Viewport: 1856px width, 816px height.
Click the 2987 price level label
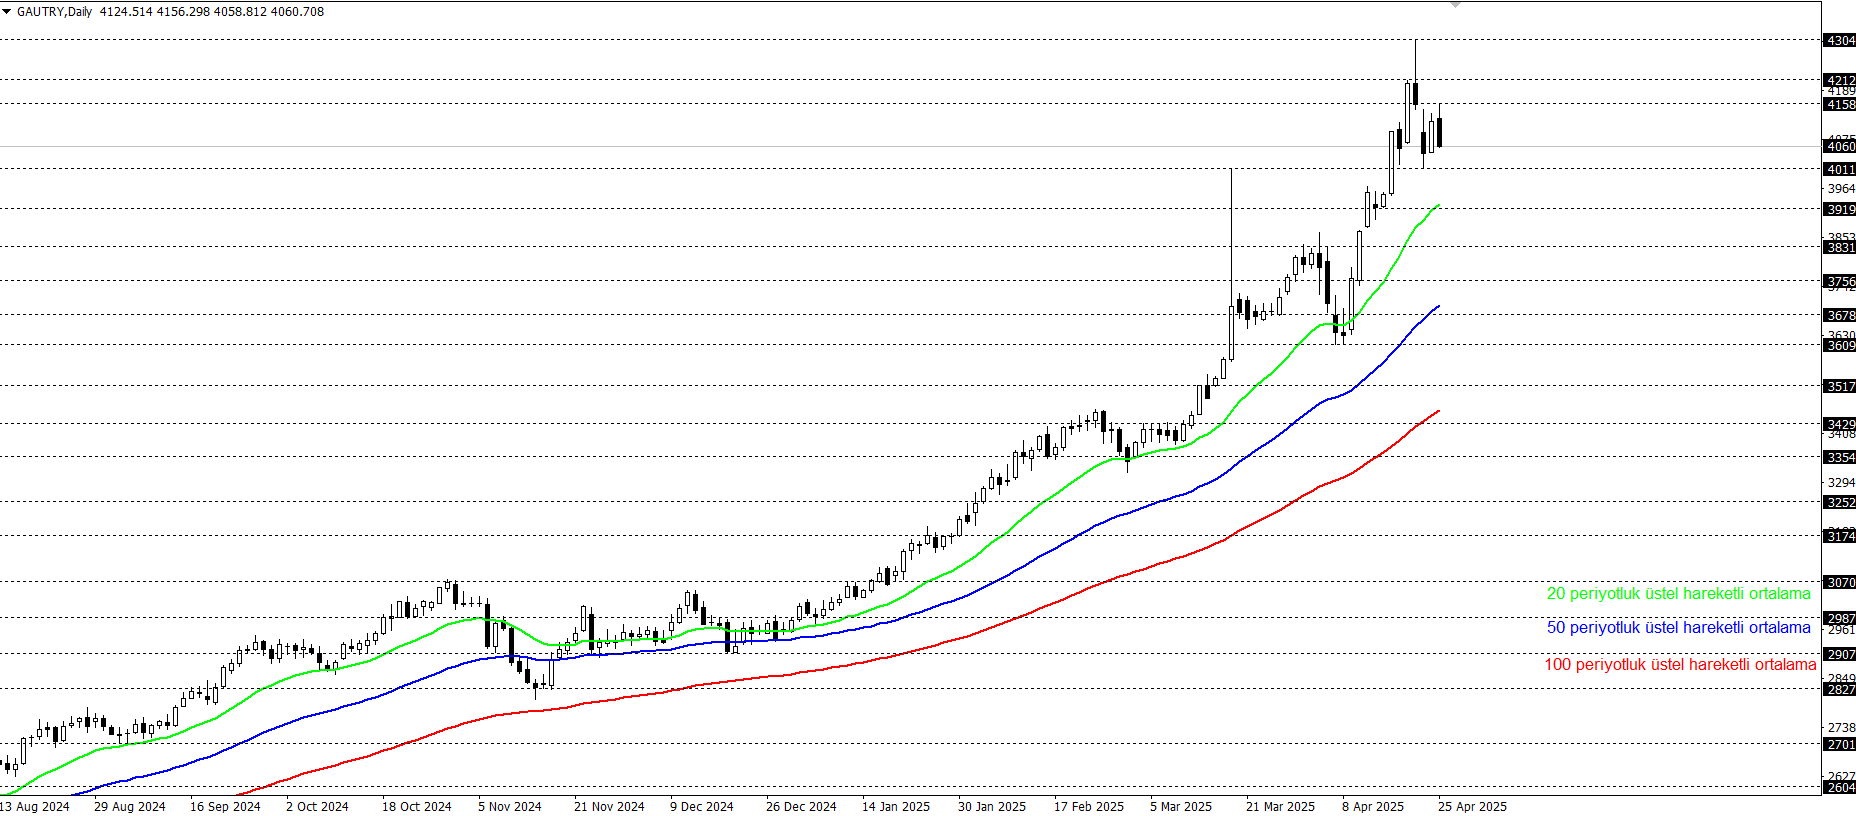point(1840,618)
